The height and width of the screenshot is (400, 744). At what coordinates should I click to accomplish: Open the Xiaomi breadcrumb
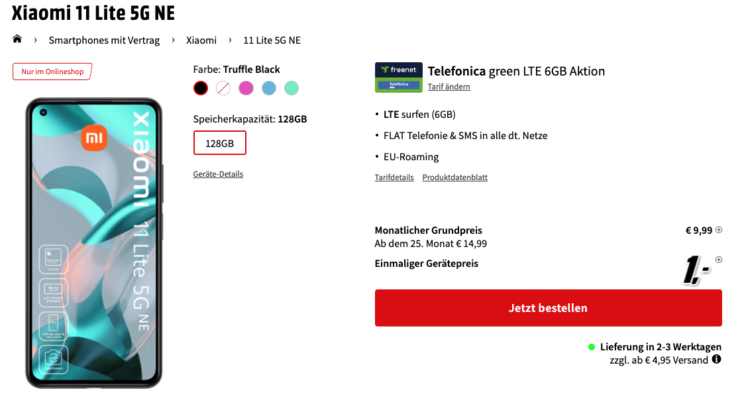[201, 40]
